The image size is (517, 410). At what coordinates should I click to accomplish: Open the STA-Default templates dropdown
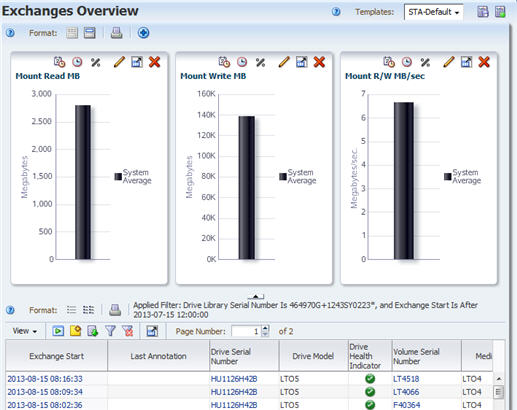point(433,12)
